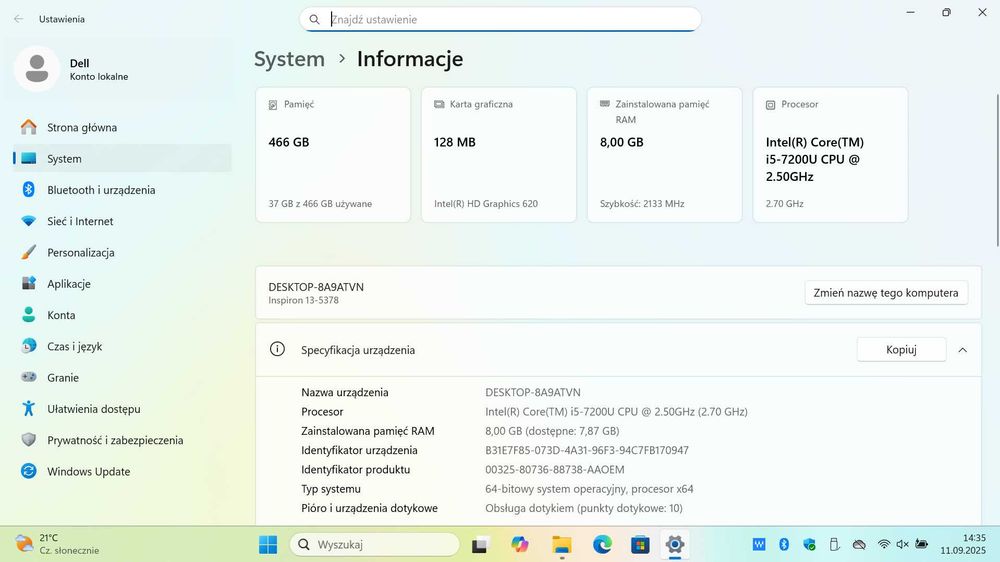Click the OneDrive cloud tray icon
The height and width of the screenshot is (562, 1000).
point(859,544)
